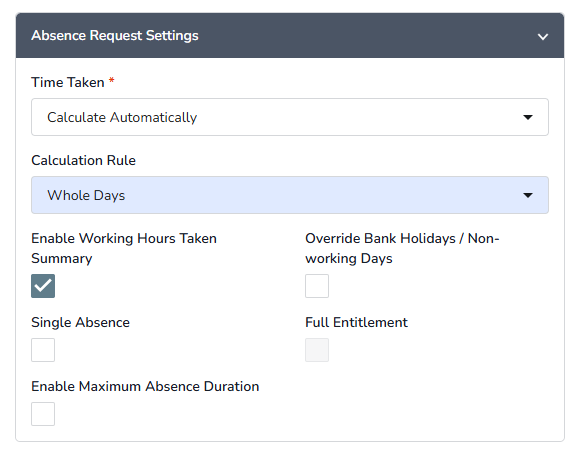Image resolution: width=575 pixels, height=450 pixels.
Task: Click the Time Taken dropdown arrow
Action: pos(528,117)
